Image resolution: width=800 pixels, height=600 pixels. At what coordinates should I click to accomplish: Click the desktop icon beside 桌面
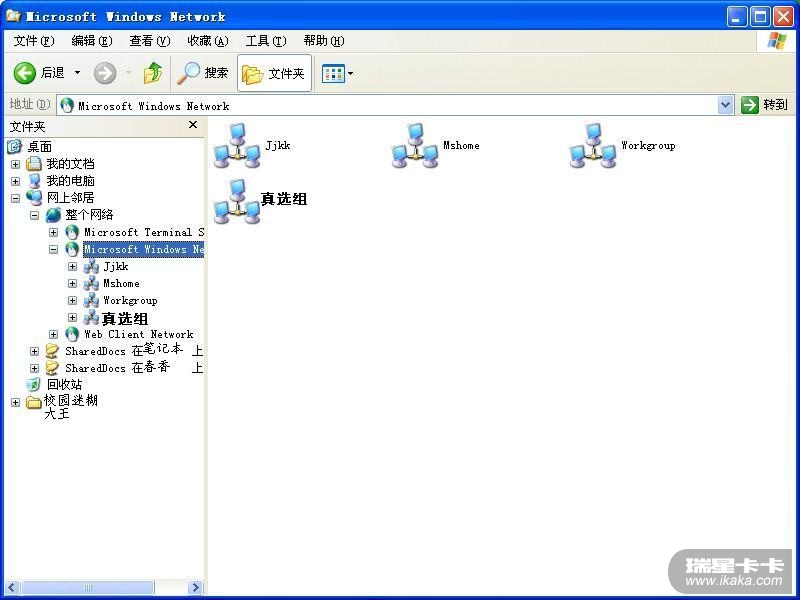pyautogui.click(x=15, y=146)
